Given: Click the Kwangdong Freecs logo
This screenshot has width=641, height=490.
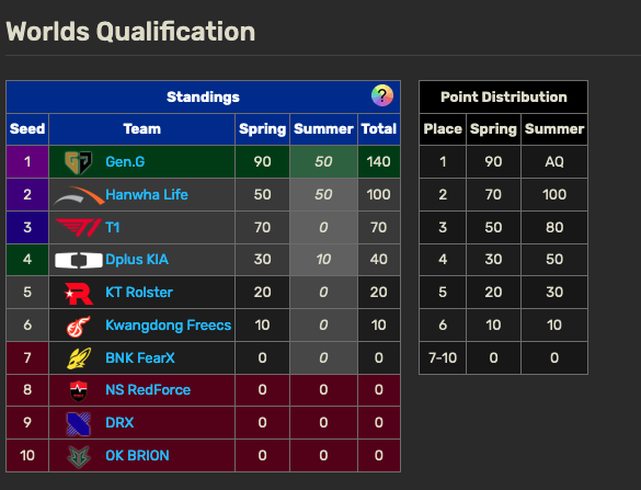Looking at the screenshot, I should tap(77, 326).
